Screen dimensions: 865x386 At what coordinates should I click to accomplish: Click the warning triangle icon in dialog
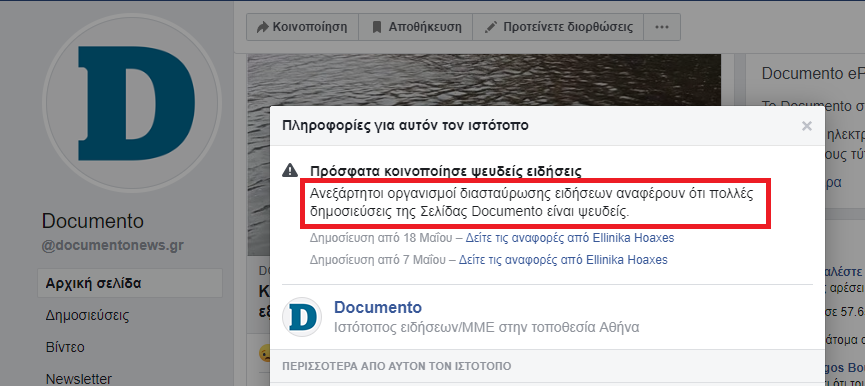(290, 170)
